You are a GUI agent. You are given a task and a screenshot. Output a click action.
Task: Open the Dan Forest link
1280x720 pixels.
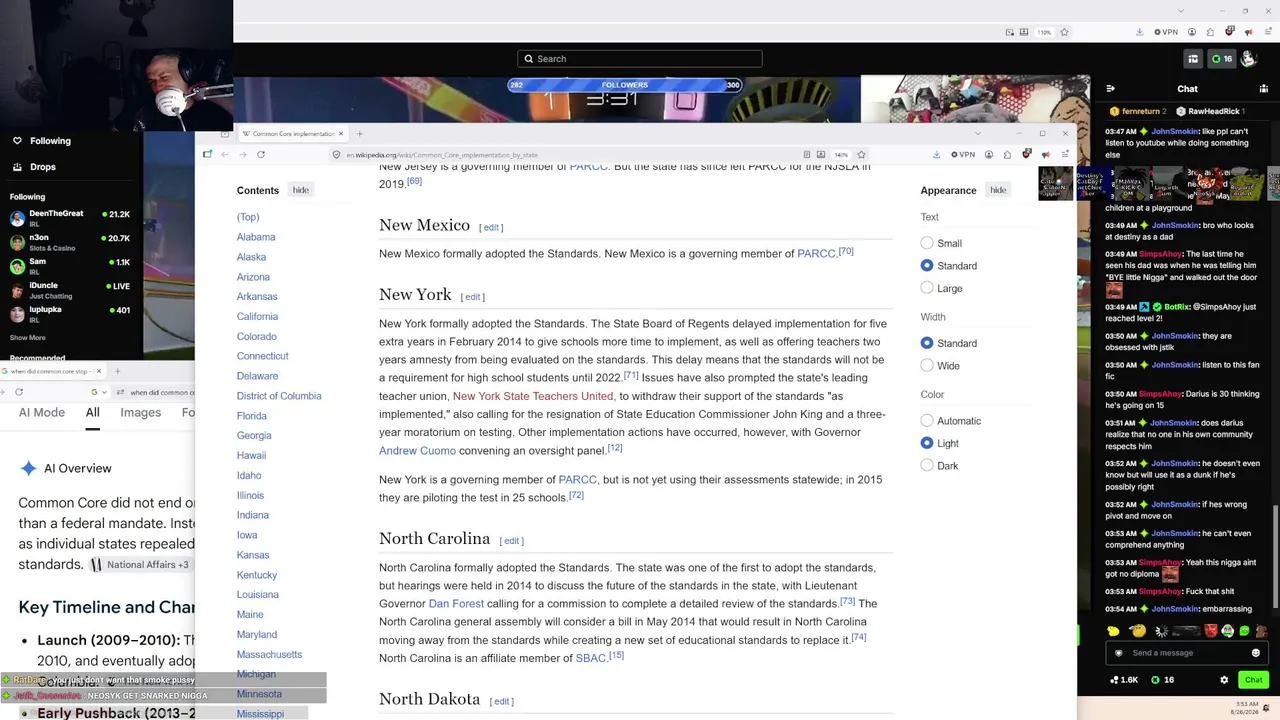tap(456, 604)
